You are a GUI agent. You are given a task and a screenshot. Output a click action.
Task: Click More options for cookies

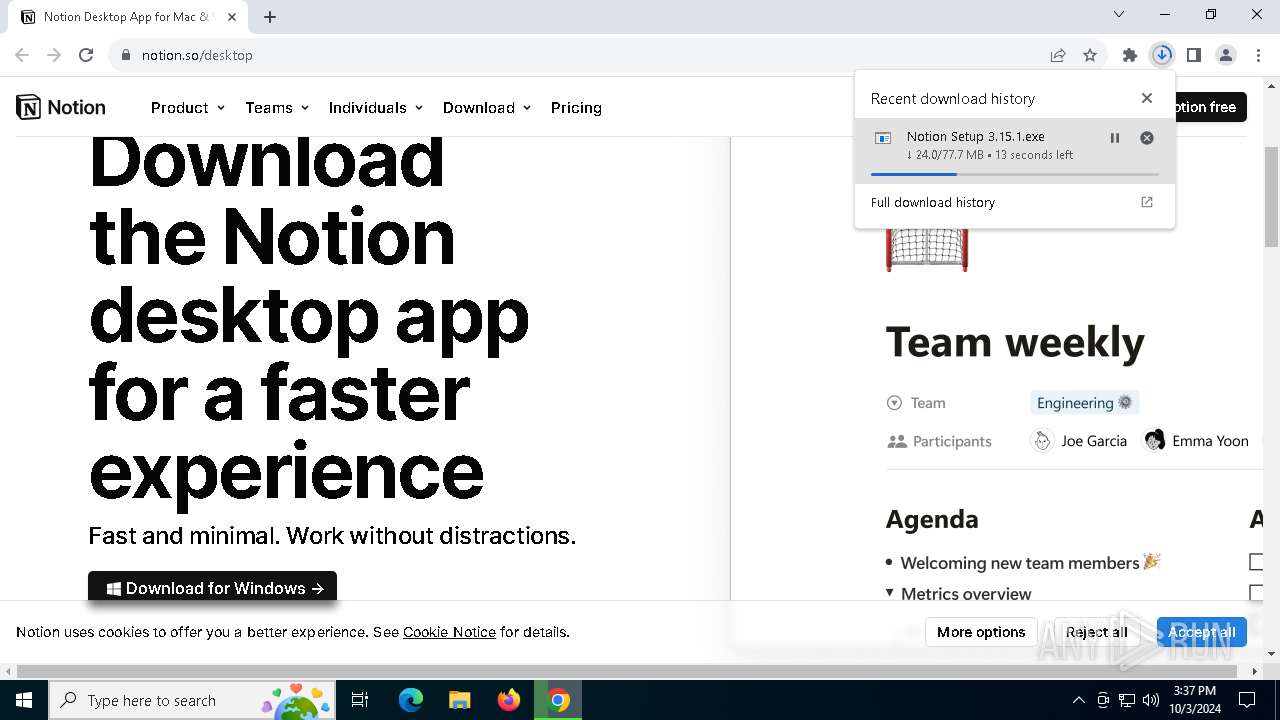pos(981,632)
